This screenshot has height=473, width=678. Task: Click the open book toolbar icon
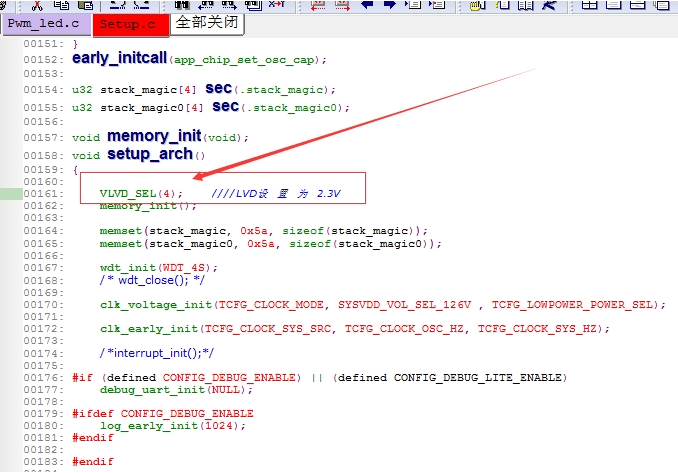525,5
